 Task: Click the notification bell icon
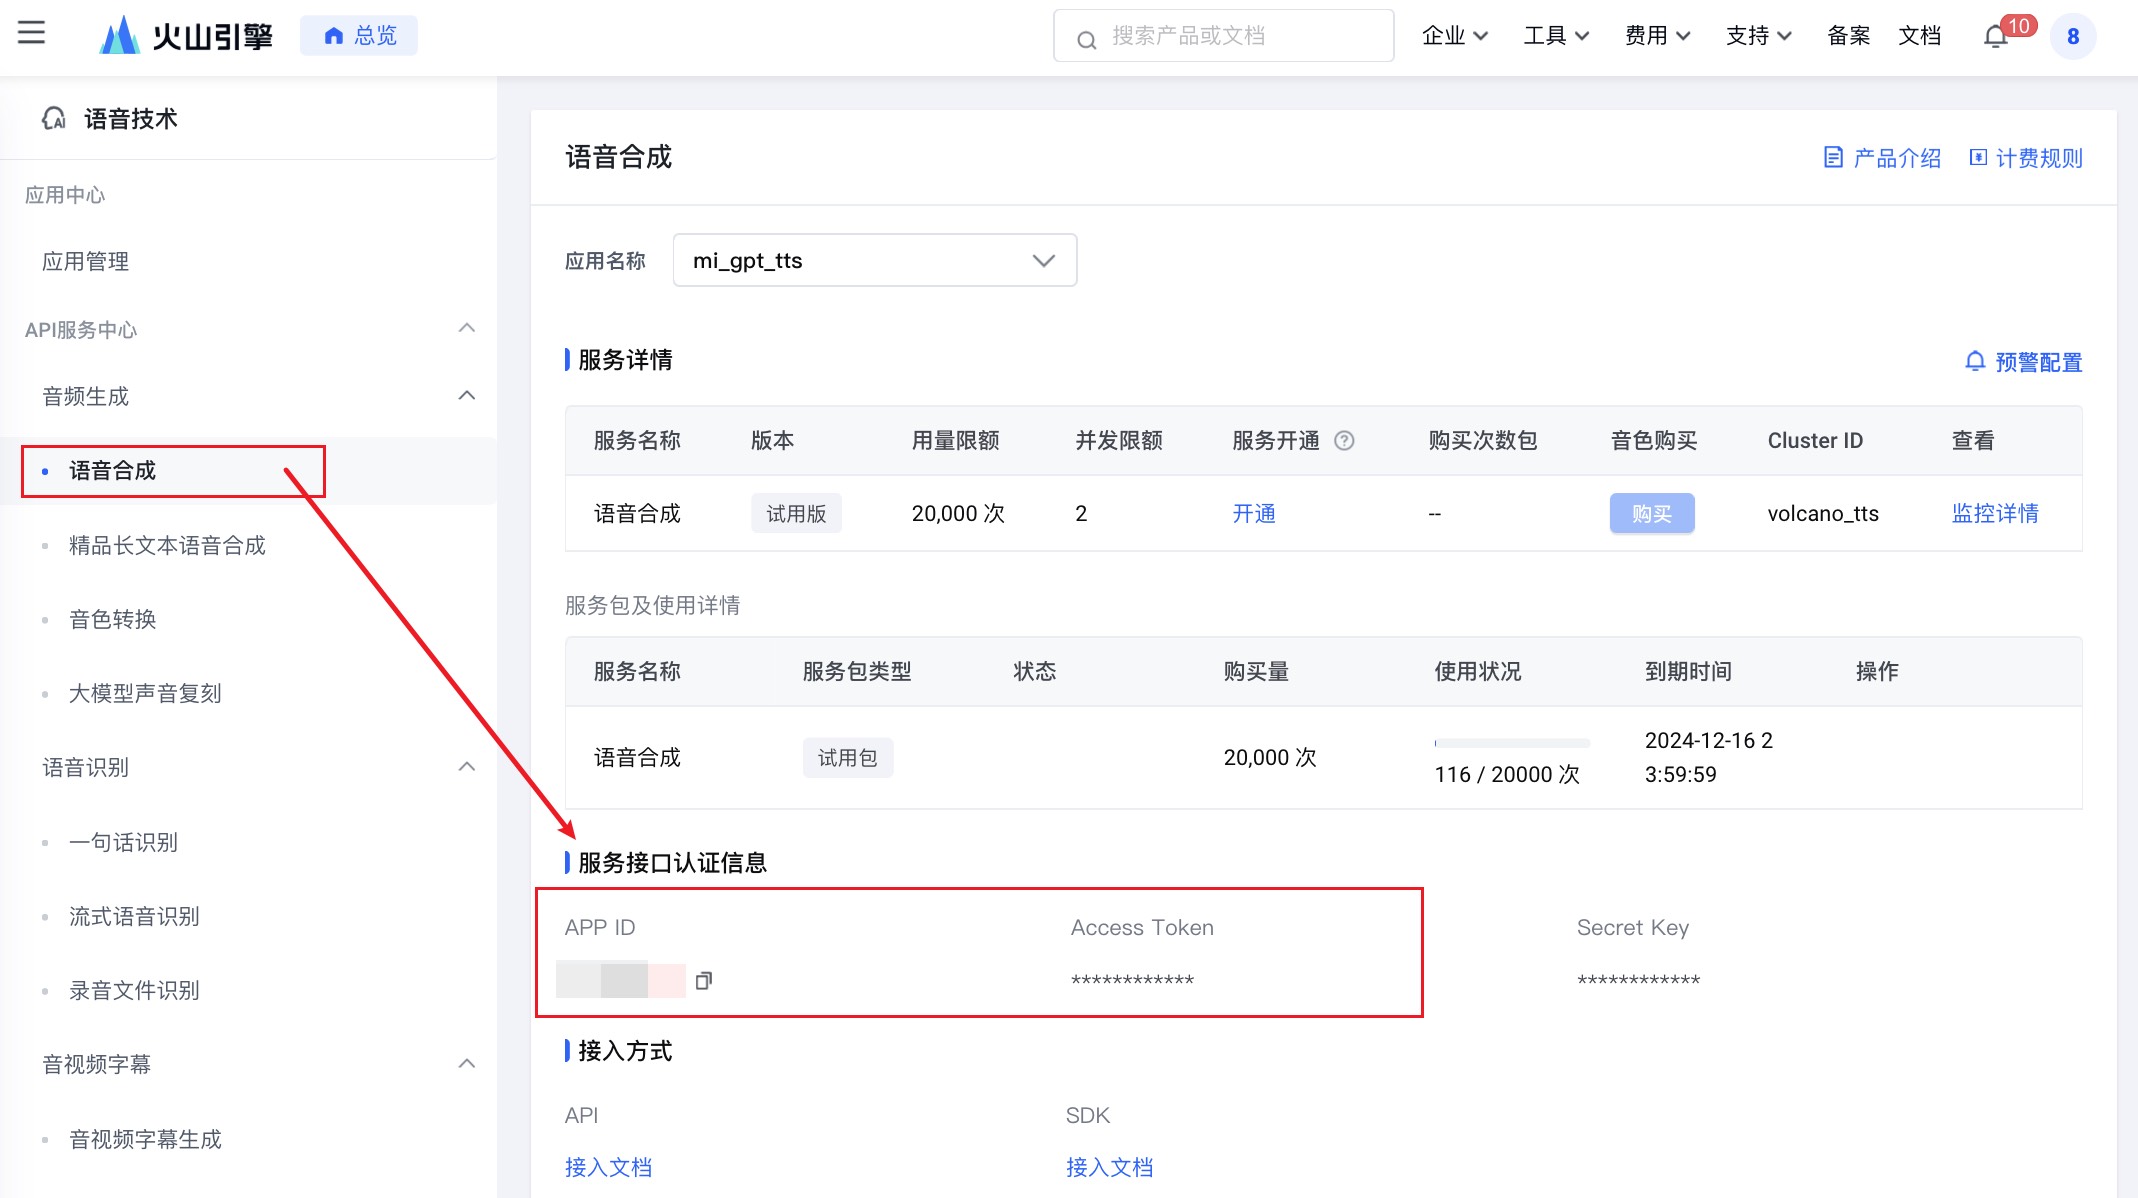[x=1995, y=37]
